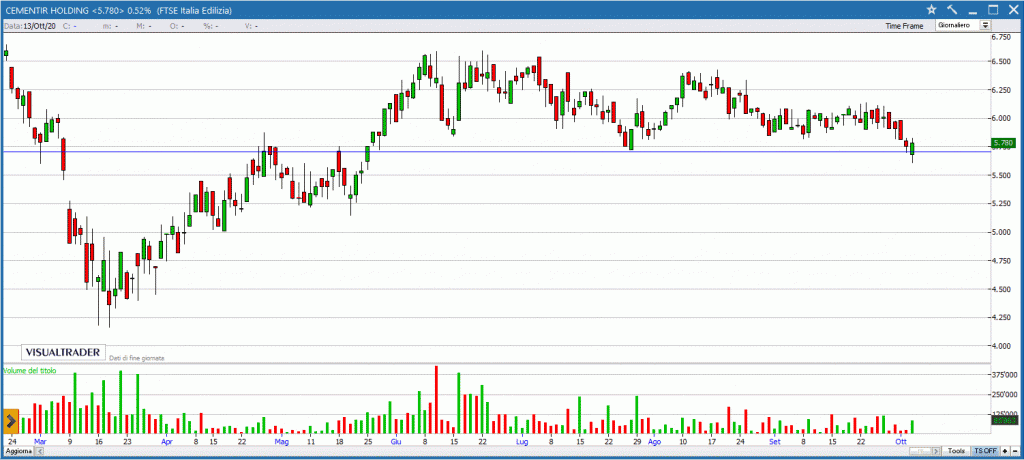This screenshot has height=460, width=1024.
Task: Click the 'Volume del titolo' label
Action: (x=30, y=370)
